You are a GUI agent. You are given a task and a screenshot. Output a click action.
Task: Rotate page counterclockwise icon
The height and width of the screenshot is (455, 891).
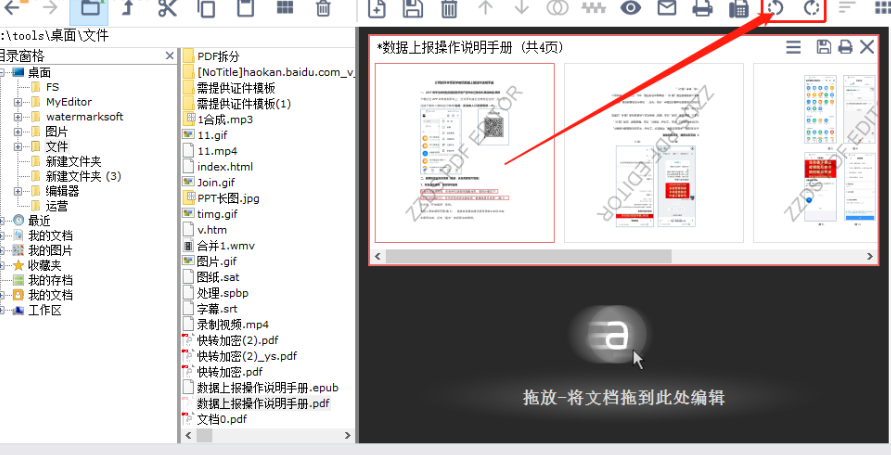tap(776, 8)
